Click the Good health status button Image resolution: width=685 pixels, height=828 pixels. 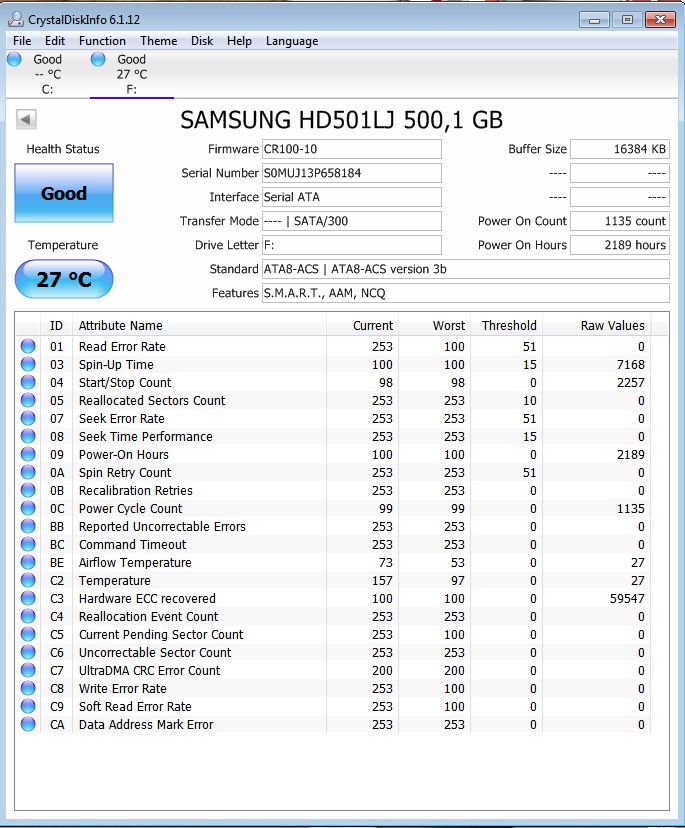(x=64, y=193)
